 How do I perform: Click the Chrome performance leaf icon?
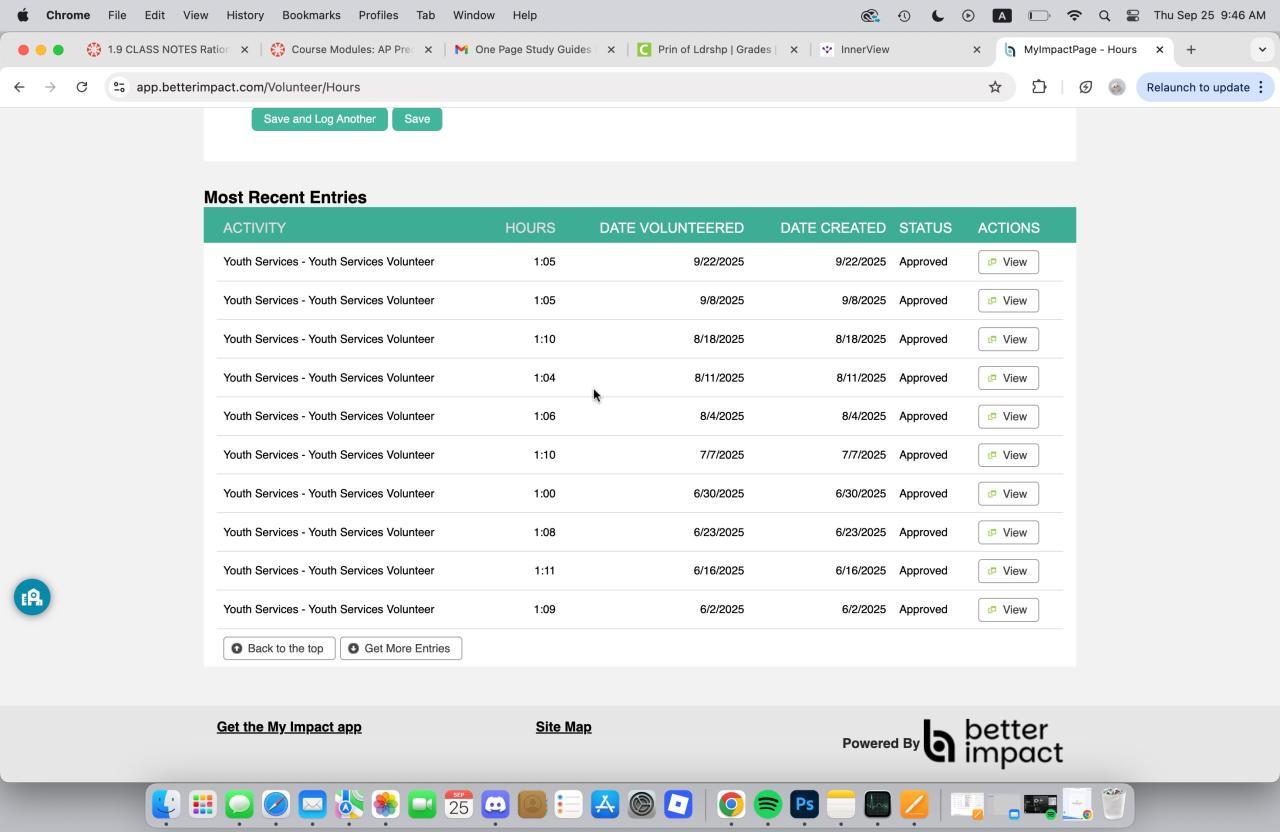pos(1085,87)
